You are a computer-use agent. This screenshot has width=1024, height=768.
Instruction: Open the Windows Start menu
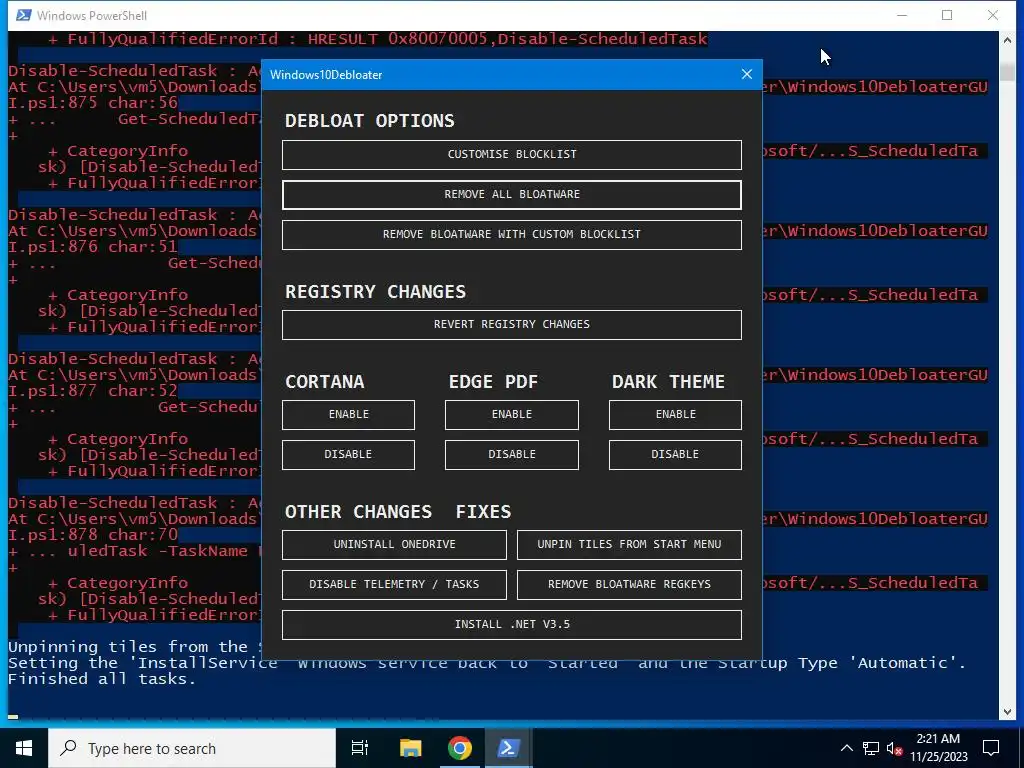[24, 748]
